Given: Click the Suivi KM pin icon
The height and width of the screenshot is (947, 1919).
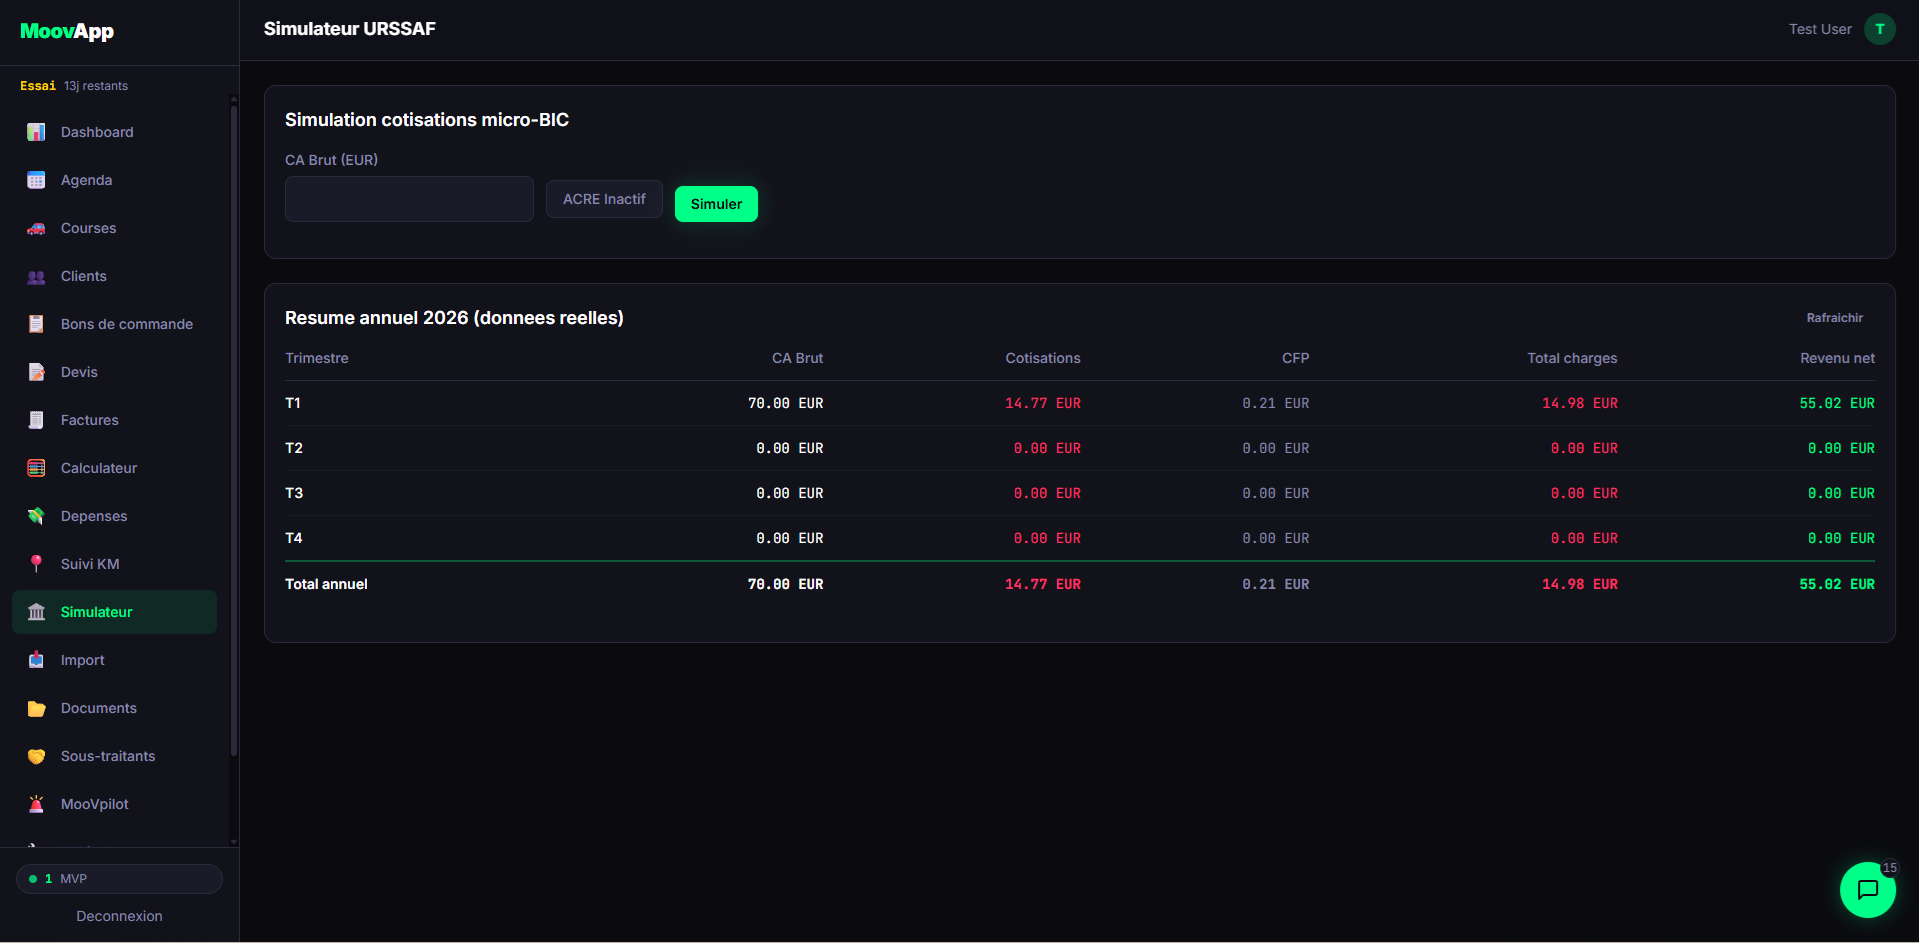Looking at the screenshot, I should pos(36,564).
